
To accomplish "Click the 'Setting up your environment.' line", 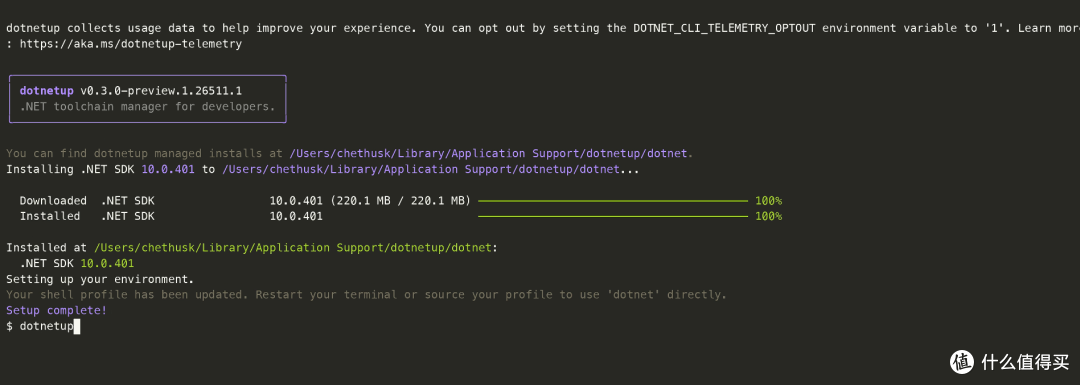I will click(x=101, y=279).
